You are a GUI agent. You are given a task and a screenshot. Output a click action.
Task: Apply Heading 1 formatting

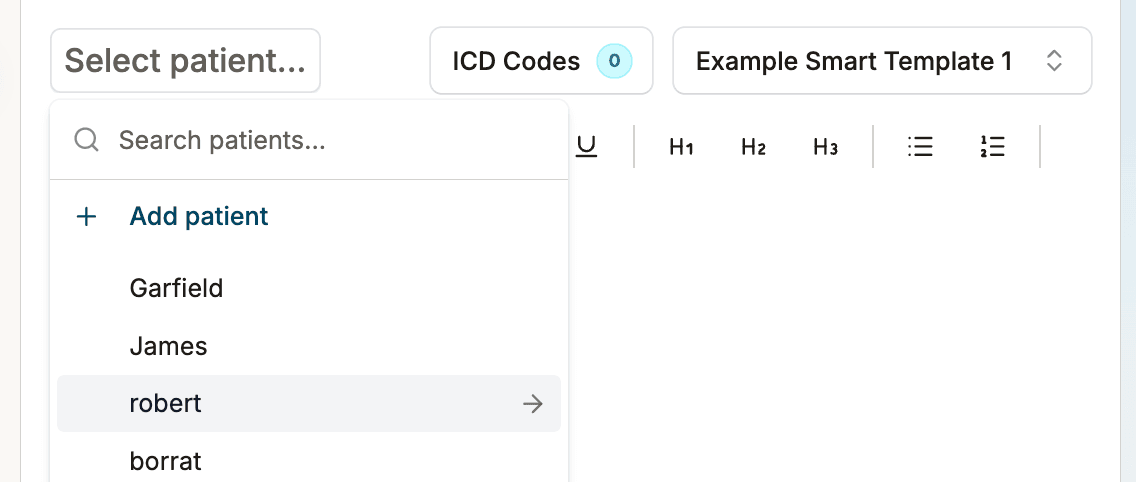681,147
